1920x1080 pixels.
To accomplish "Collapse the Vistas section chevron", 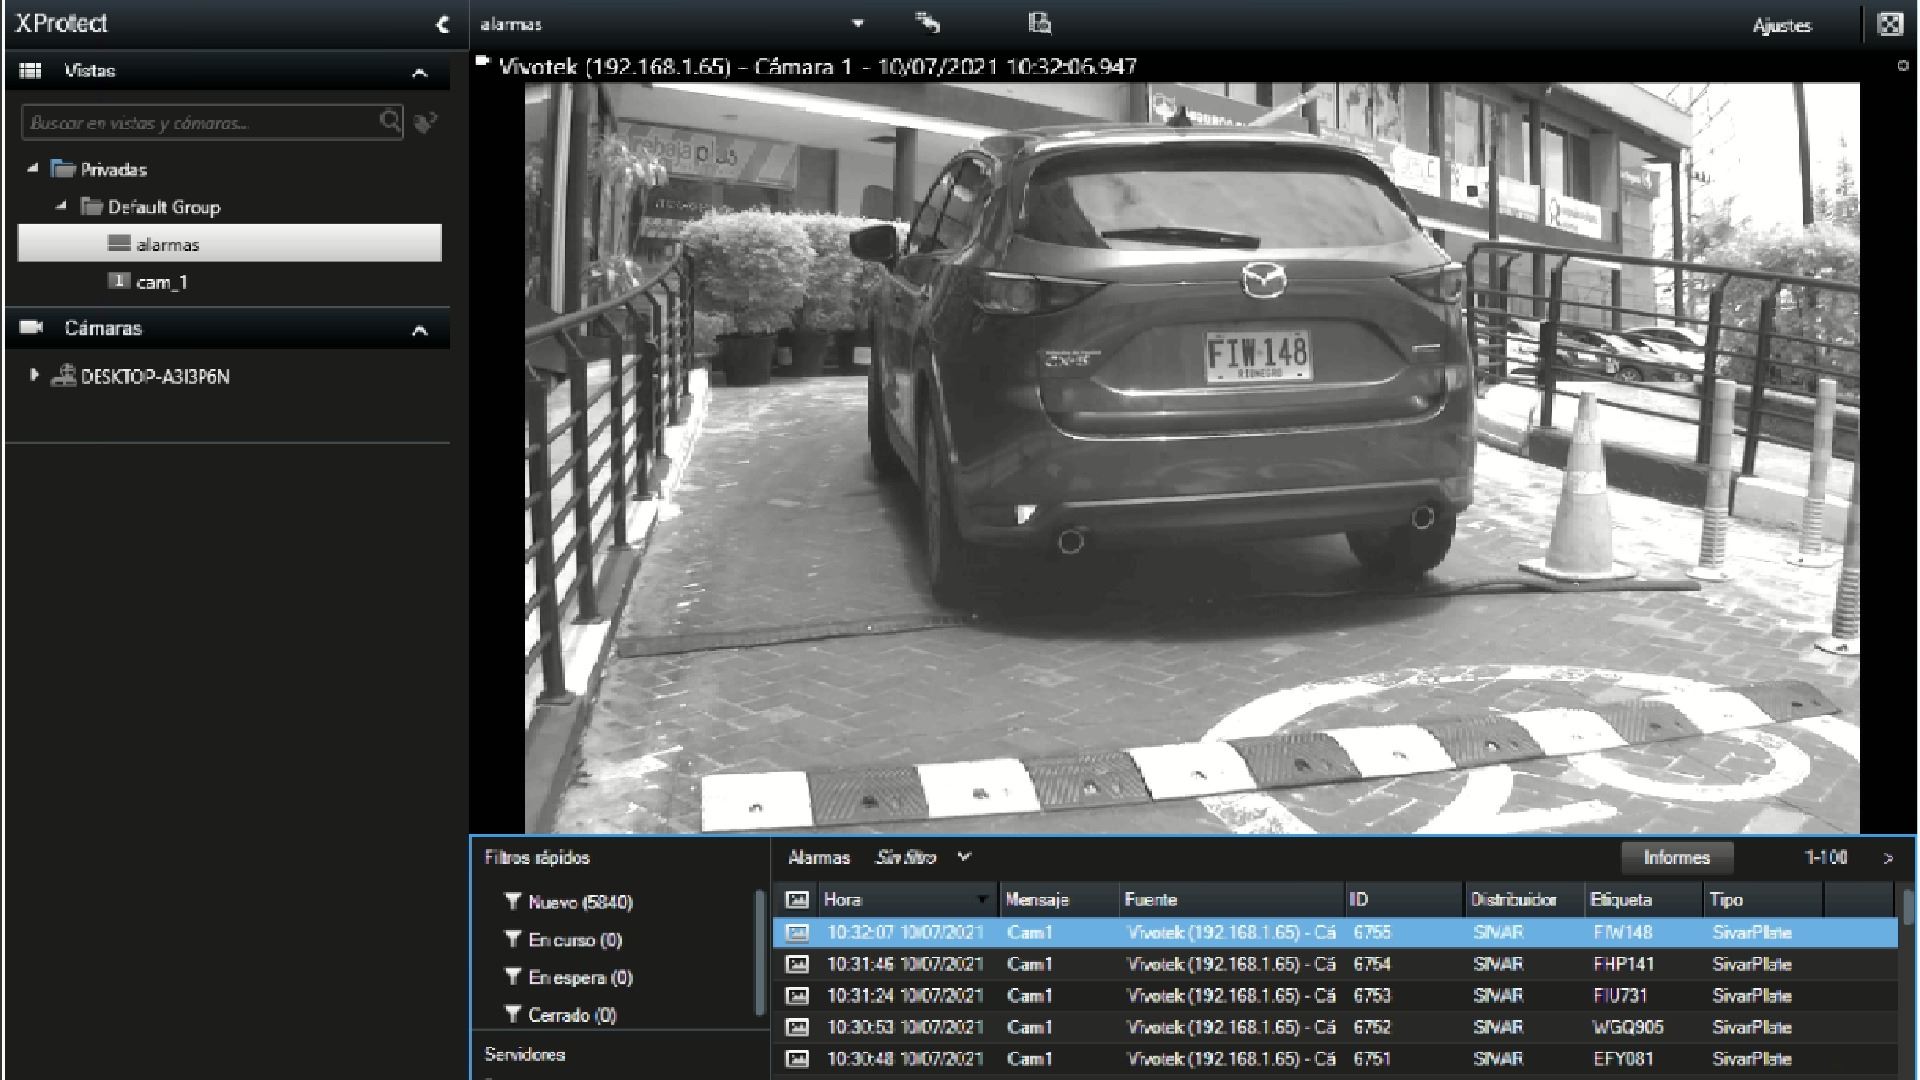I will [420, 73].
